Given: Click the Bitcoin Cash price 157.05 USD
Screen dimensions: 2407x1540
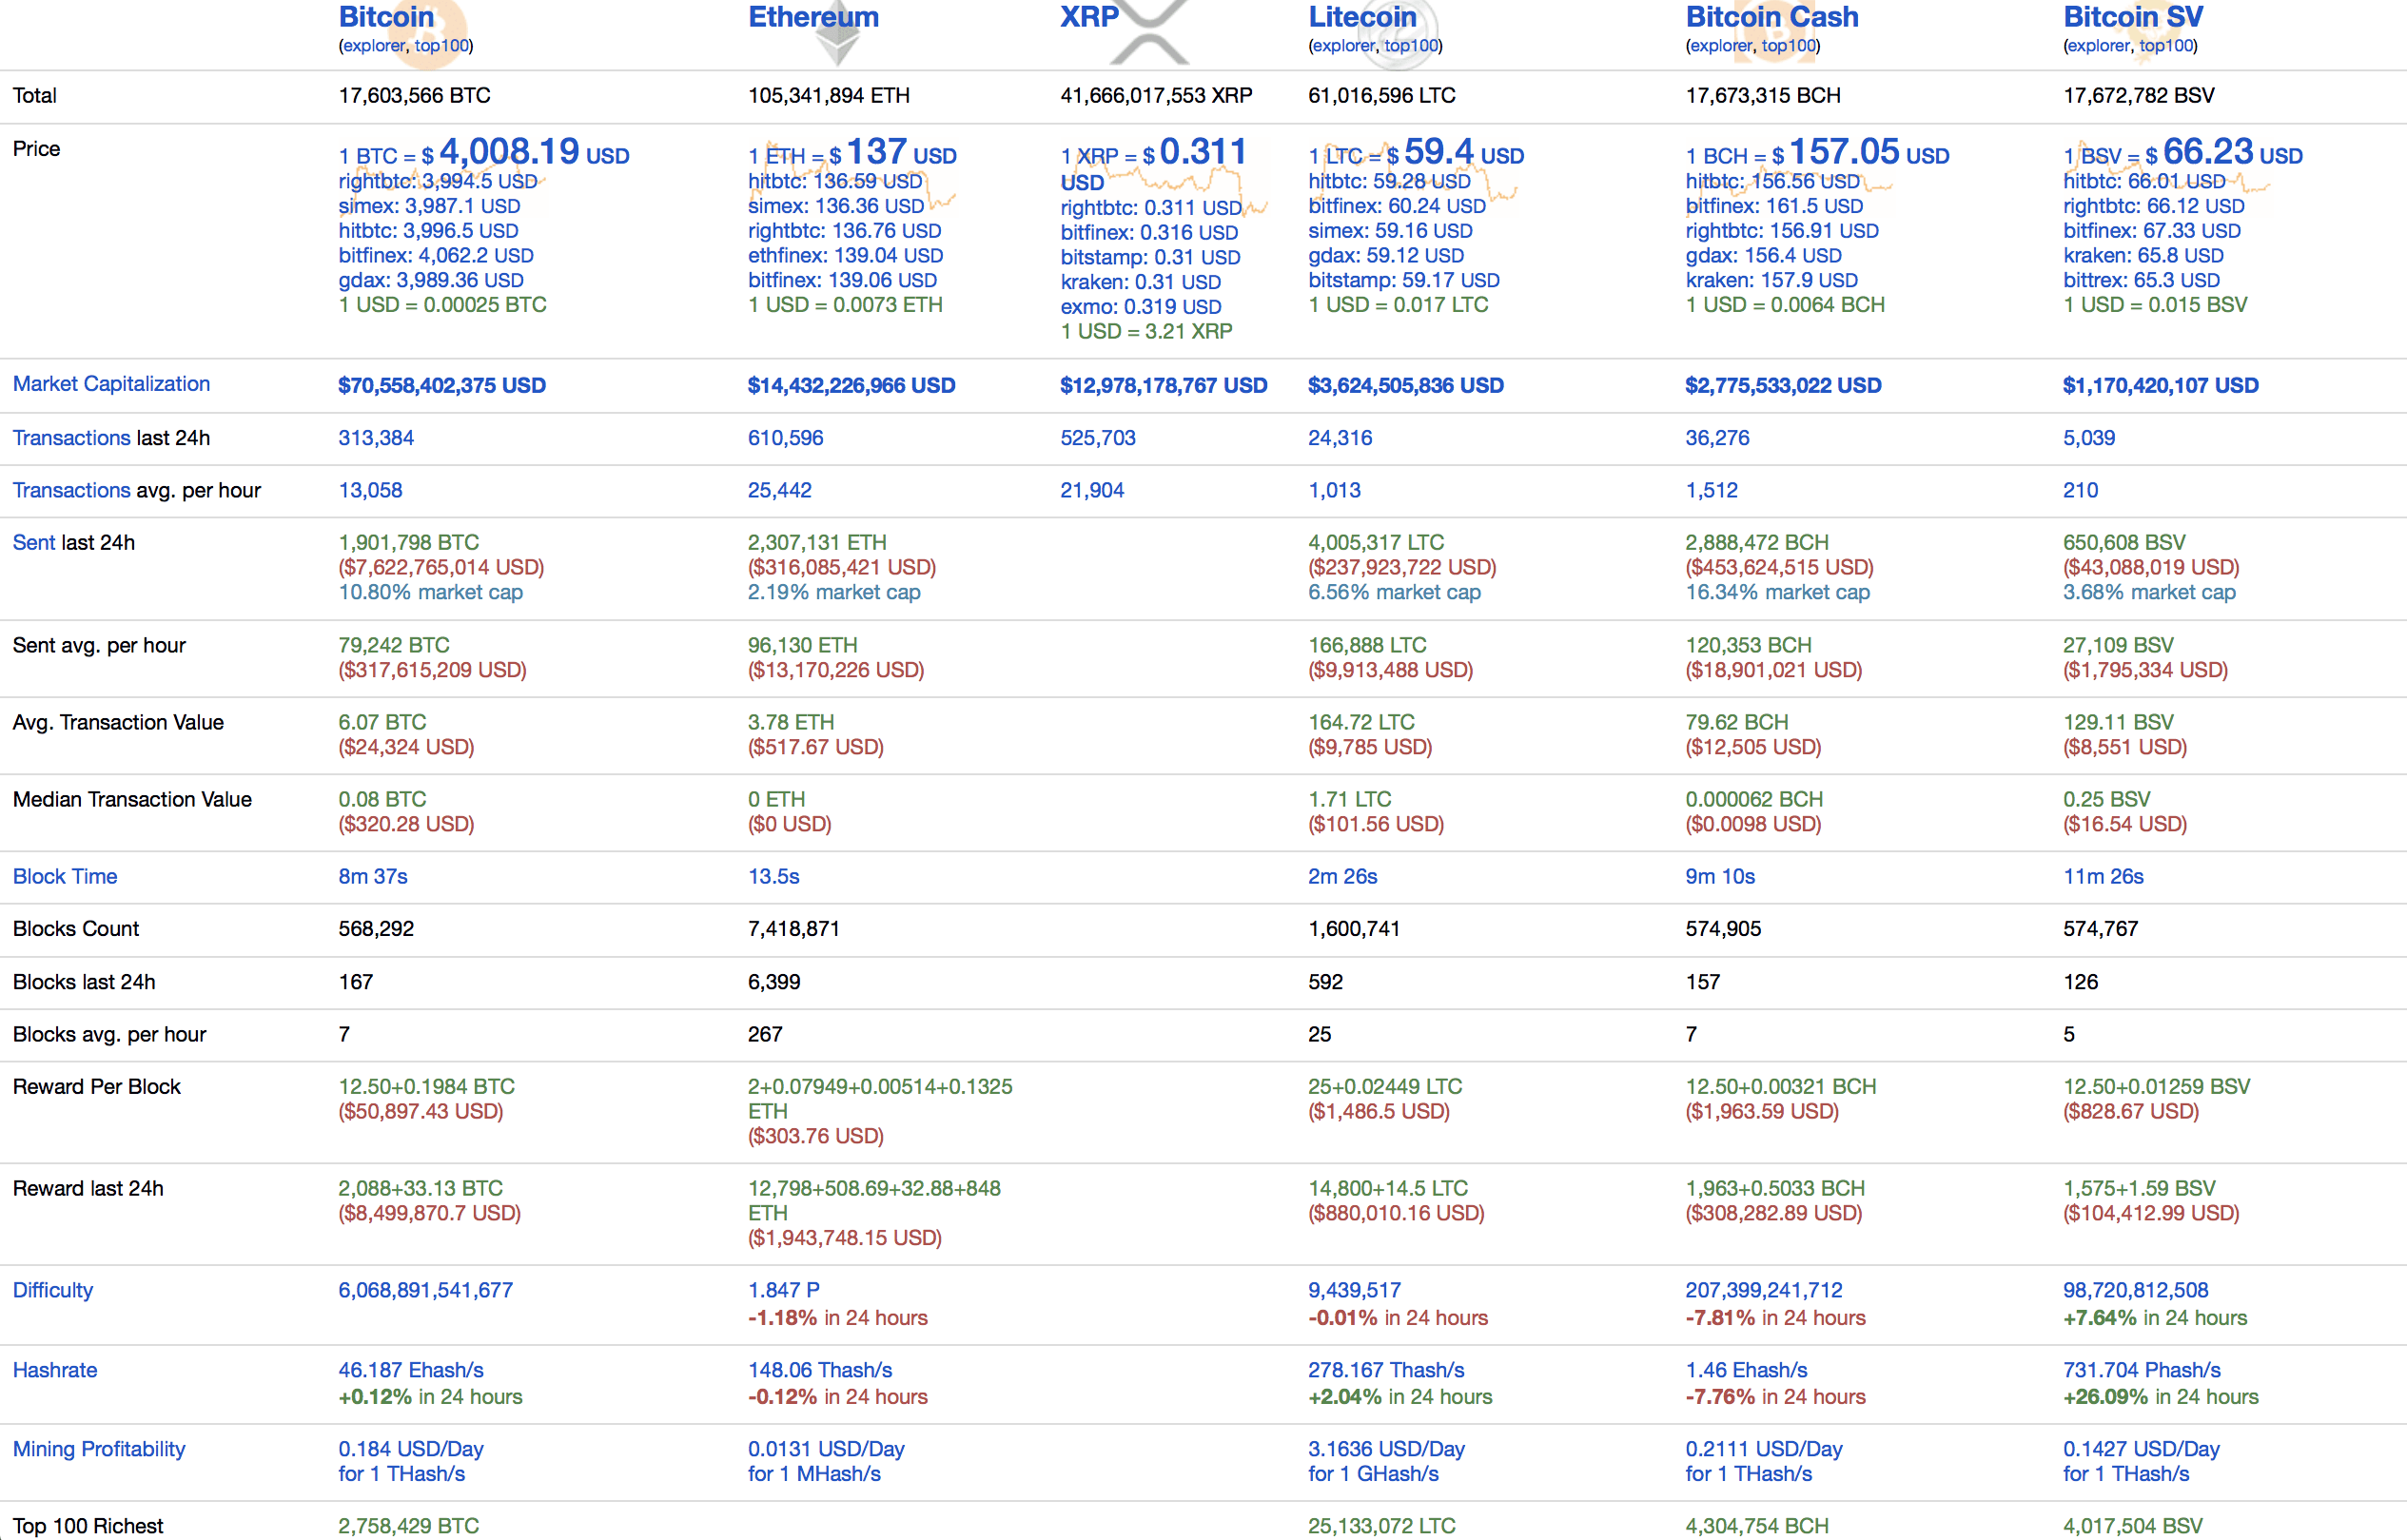Looking at the screenshot, I should click(1817, 153).
